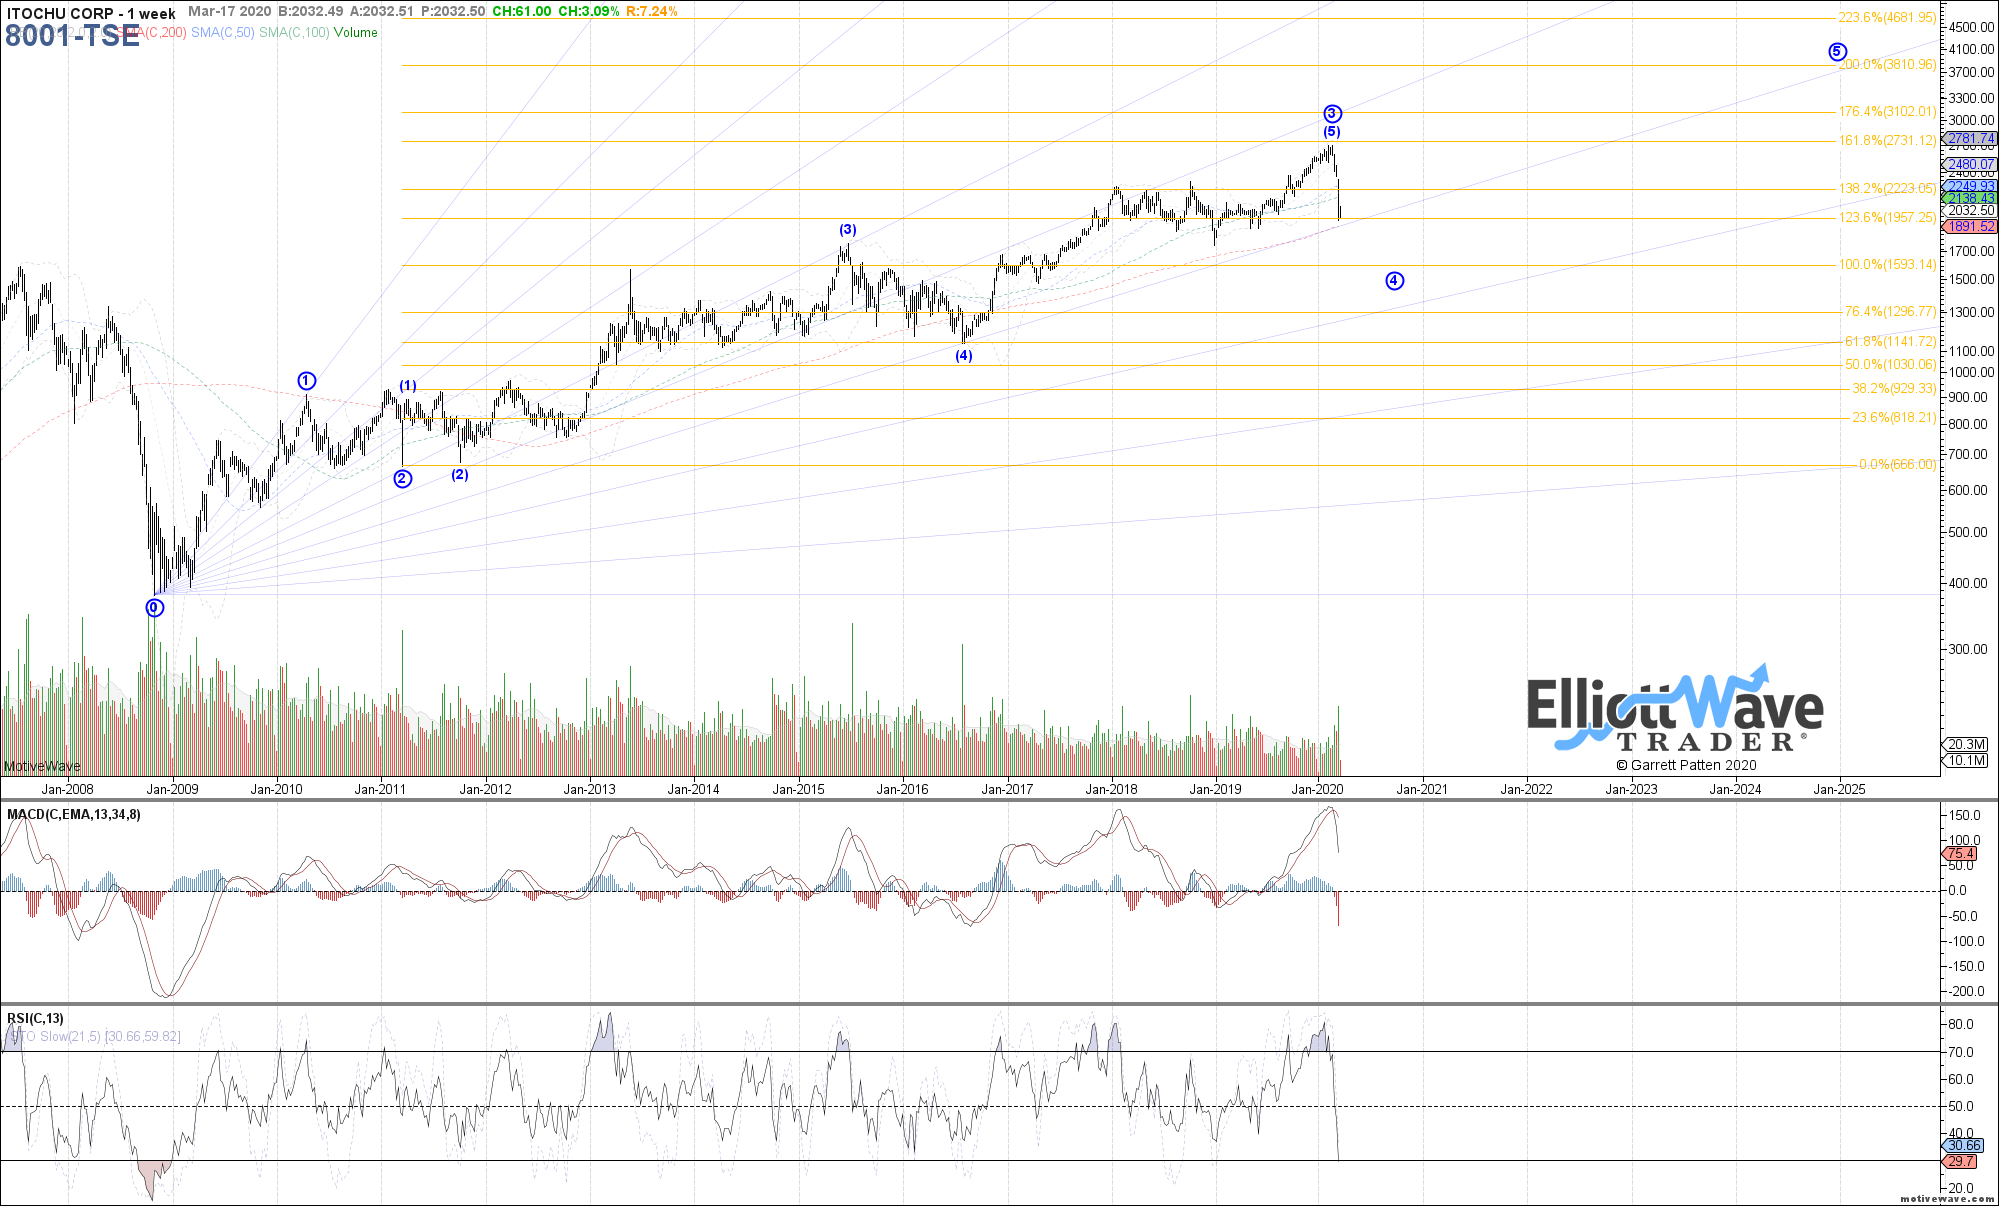The image size is (1999, 1206).
Task: Click the ITOCHU CORP - 1 week title
Action: tap(91, 13)
